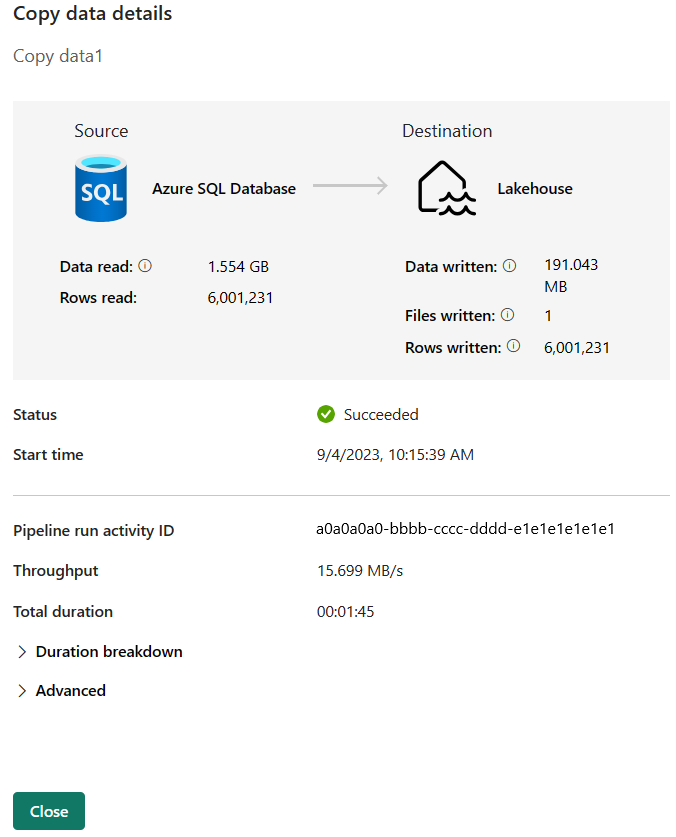
Task: Click the Files written value 1
Action: (x=548, y=315)
